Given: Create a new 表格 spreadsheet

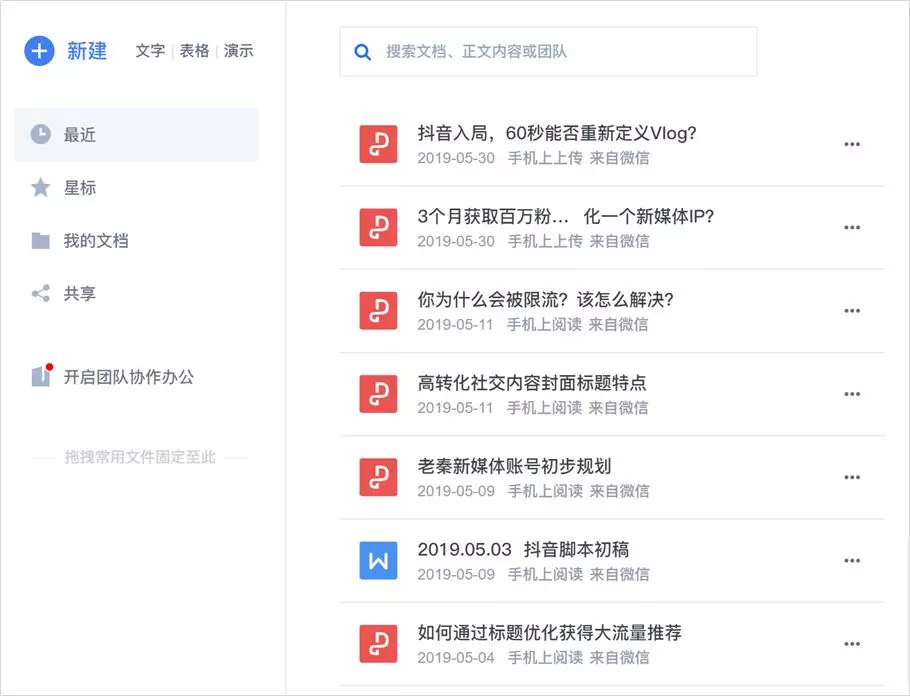Looking at the screenshot, I should 194,51.
